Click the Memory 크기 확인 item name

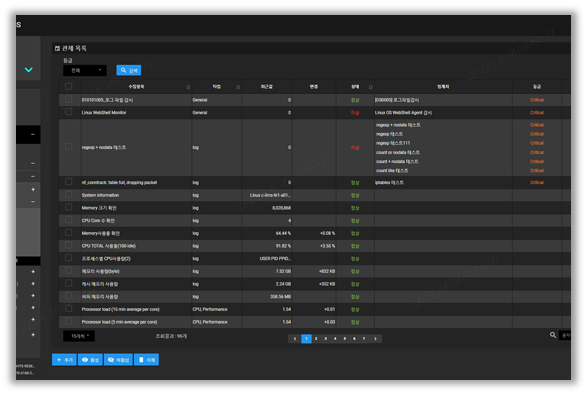coord(99,208)
